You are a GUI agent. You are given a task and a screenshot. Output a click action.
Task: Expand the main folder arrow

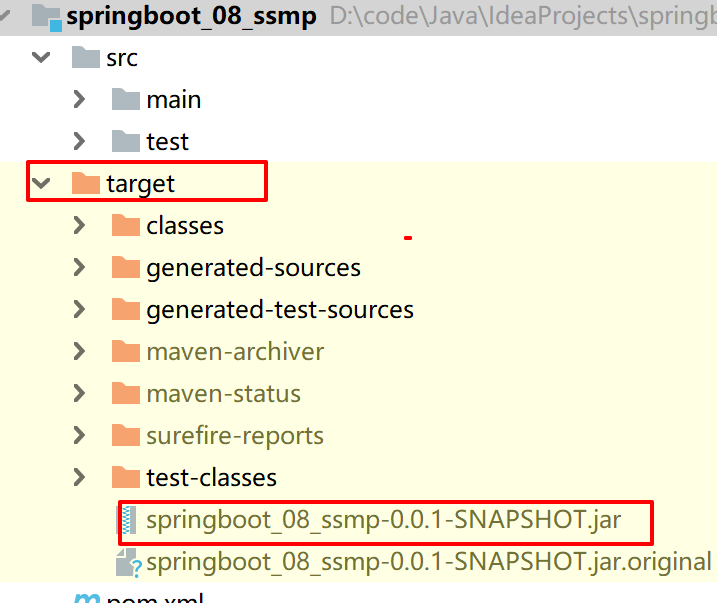[x=80, y=100]
